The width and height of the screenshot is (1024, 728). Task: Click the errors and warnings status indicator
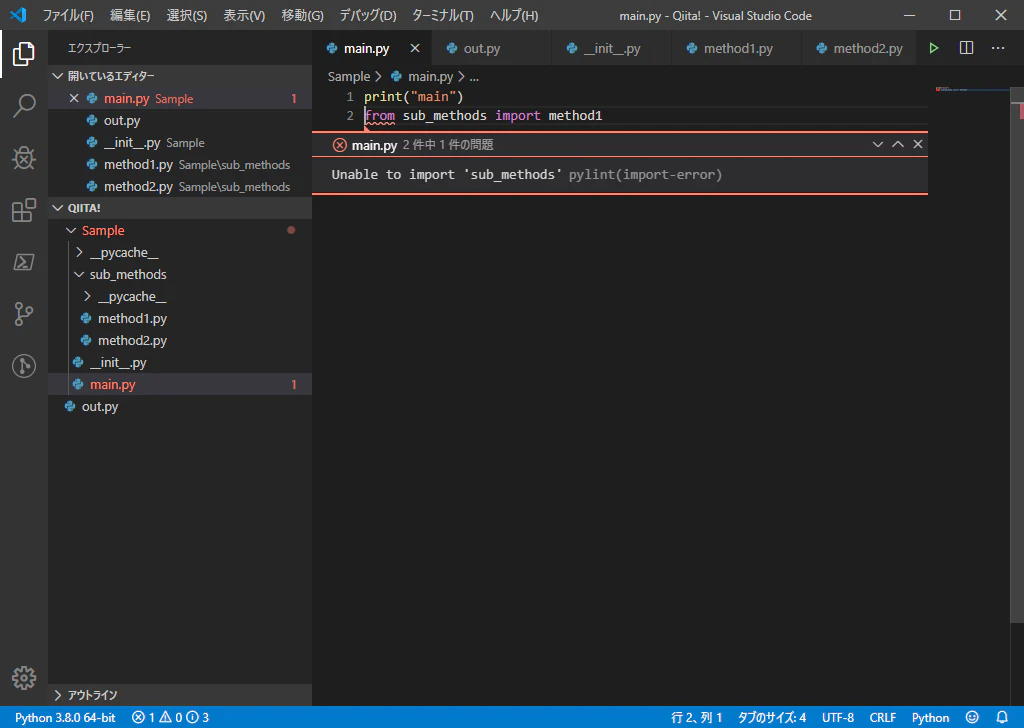point(170,717)
